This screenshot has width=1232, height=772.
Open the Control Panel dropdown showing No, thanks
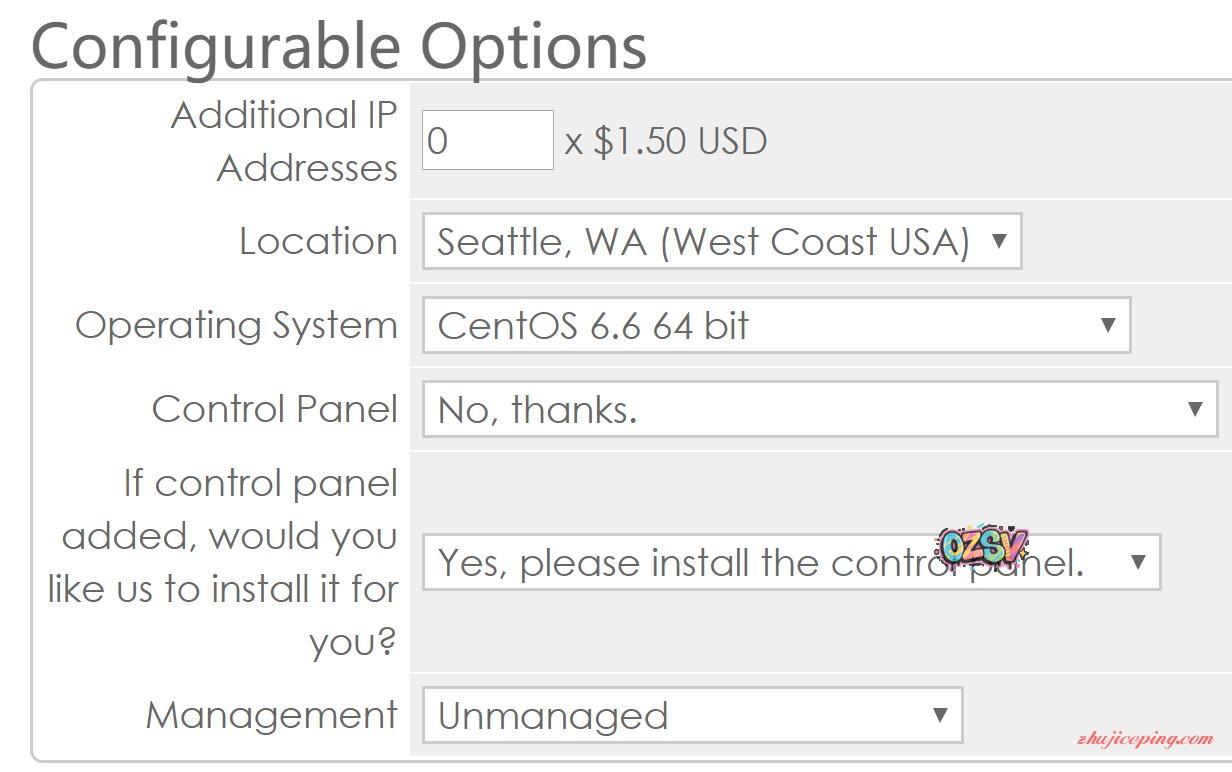tap(800, 409)
